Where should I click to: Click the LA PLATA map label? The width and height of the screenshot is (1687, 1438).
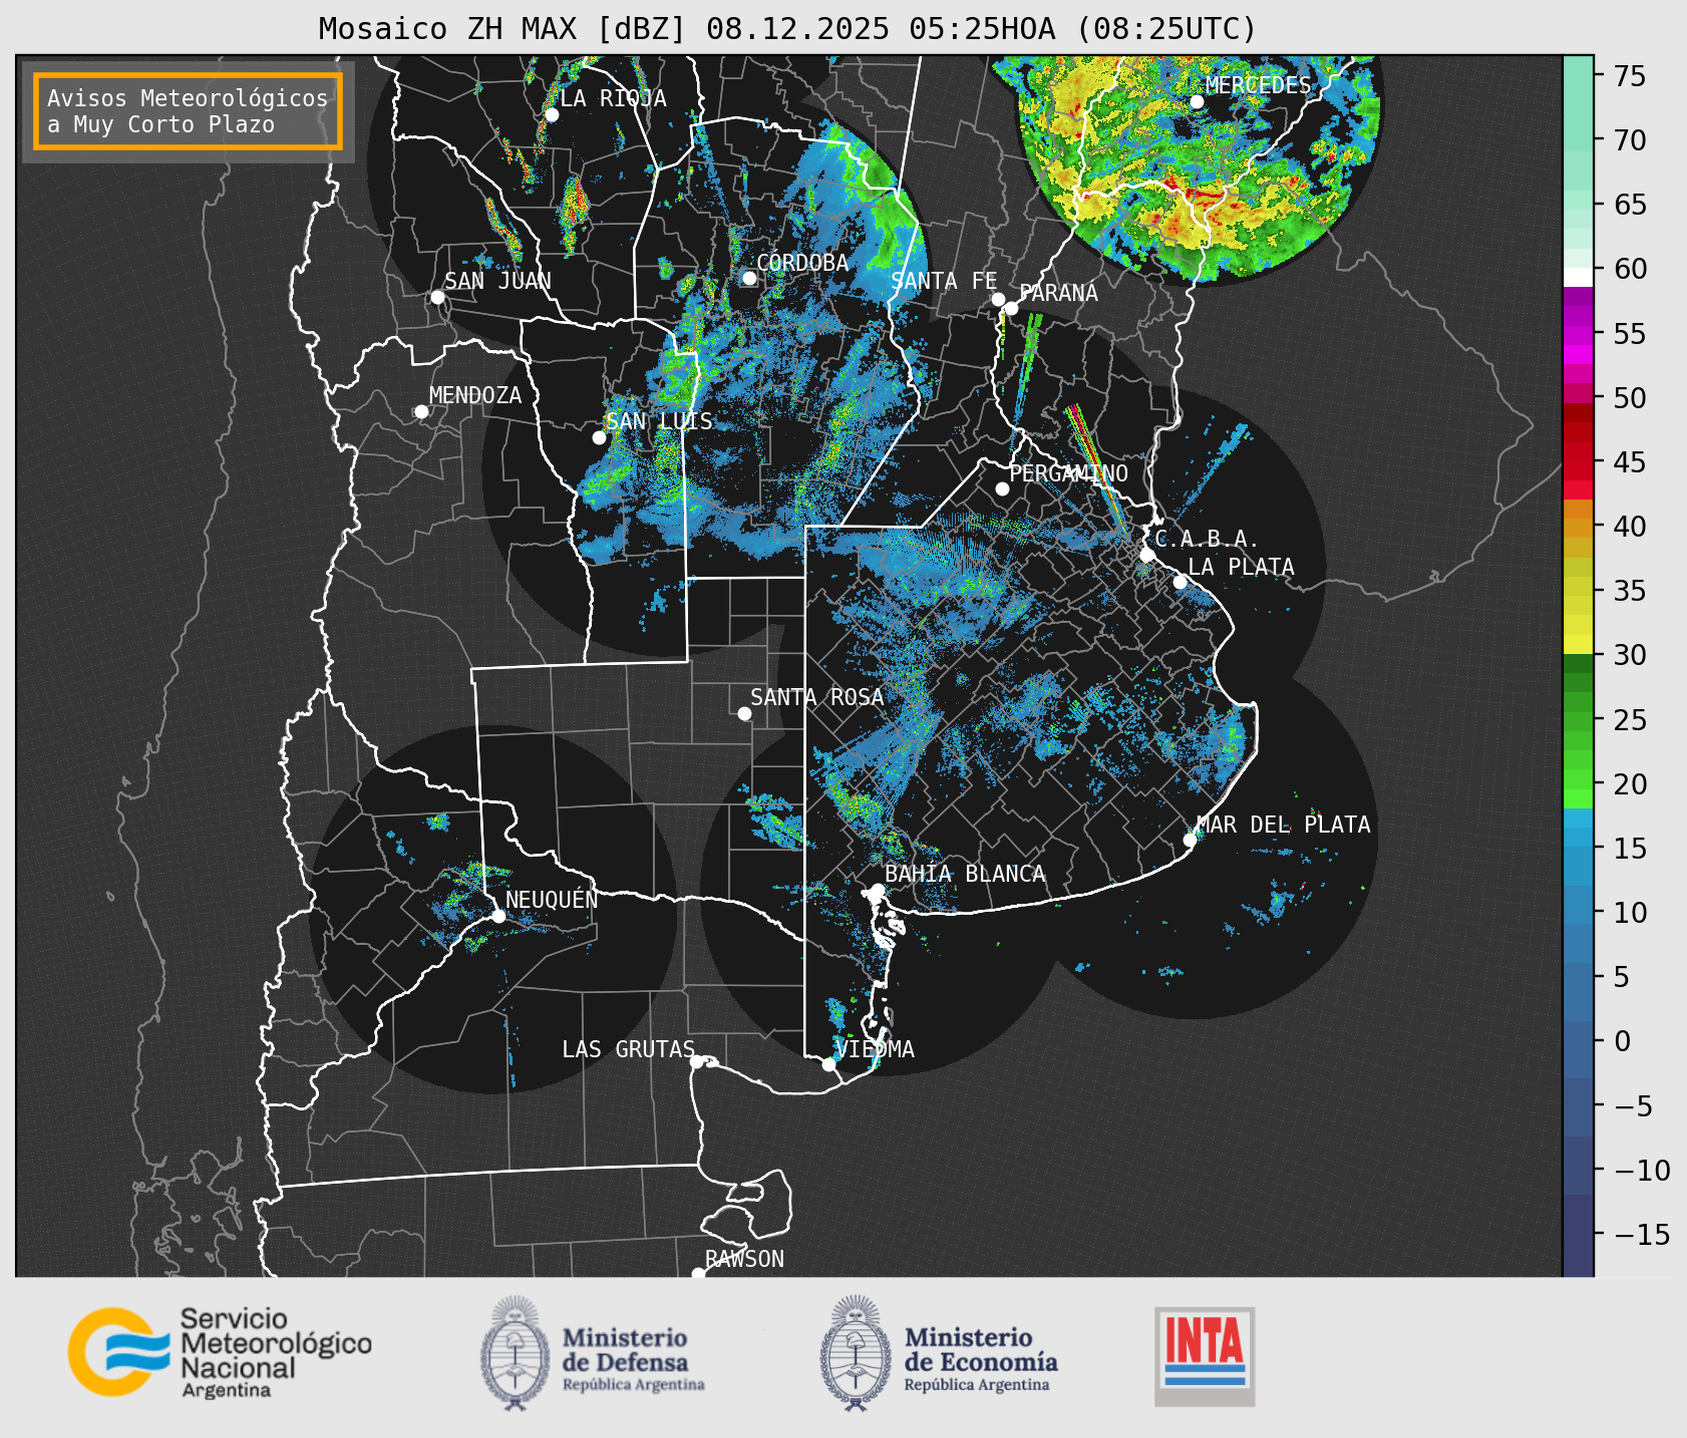pos(1241,567)
